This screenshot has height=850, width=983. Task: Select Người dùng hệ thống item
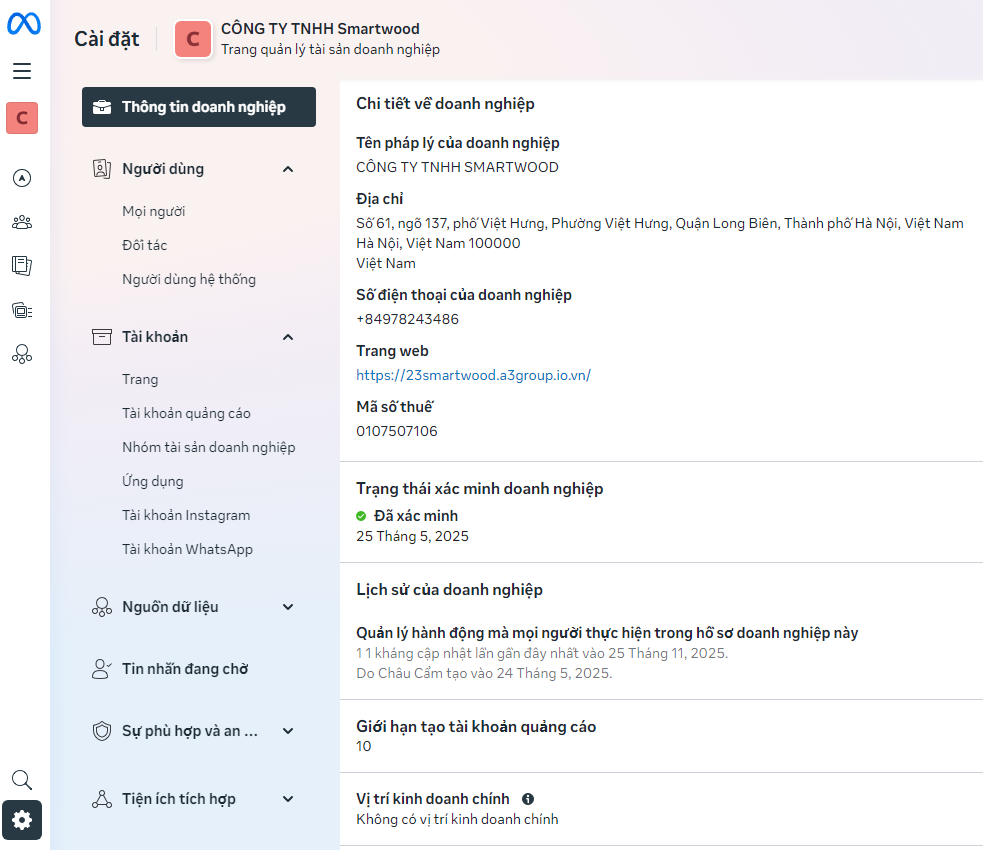pyautogui.click(x=189, y=279)
